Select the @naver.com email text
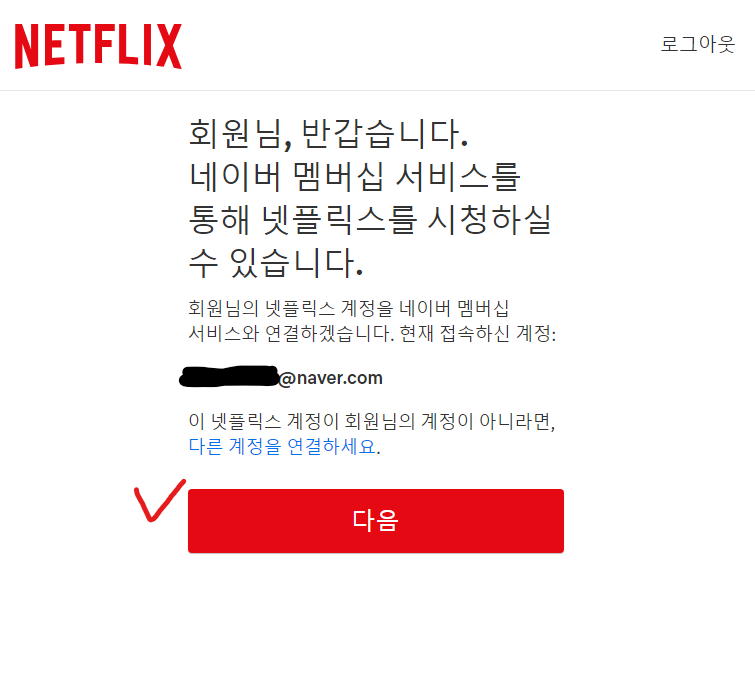The image size is (755, 695). (x=330, y=378)
